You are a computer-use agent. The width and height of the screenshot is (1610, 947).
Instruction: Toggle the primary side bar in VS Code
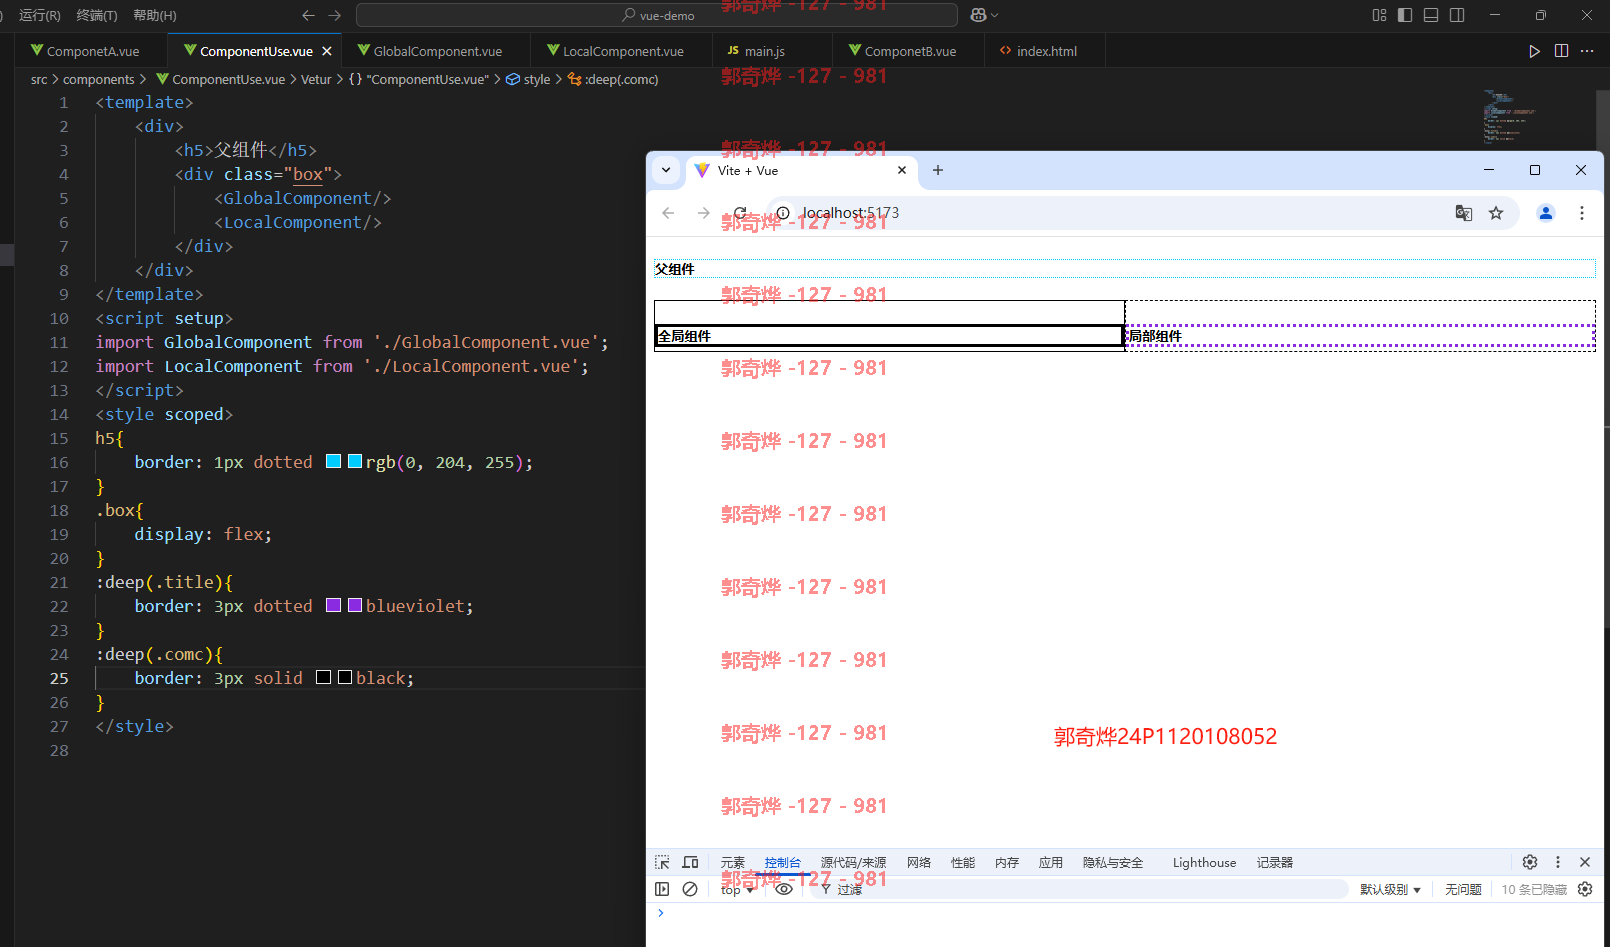click(x=1405, y=15)
